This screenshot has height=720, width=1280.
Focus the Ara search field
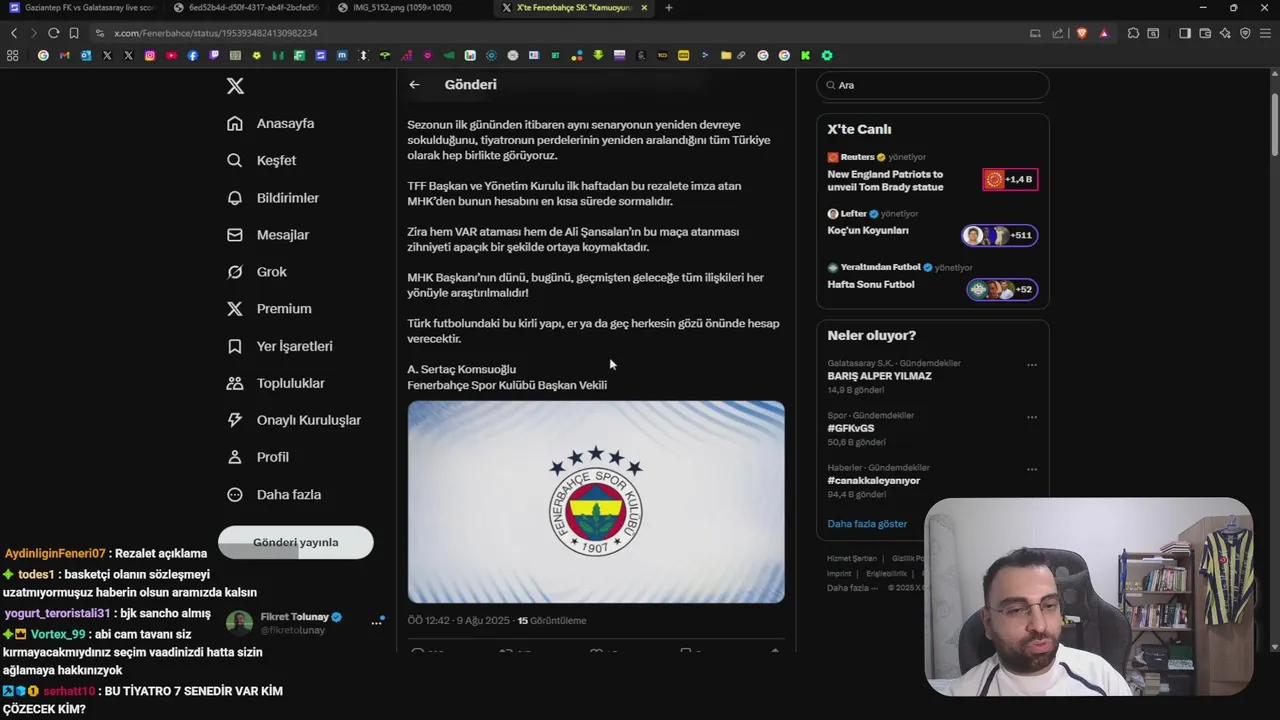click(933, 85)
